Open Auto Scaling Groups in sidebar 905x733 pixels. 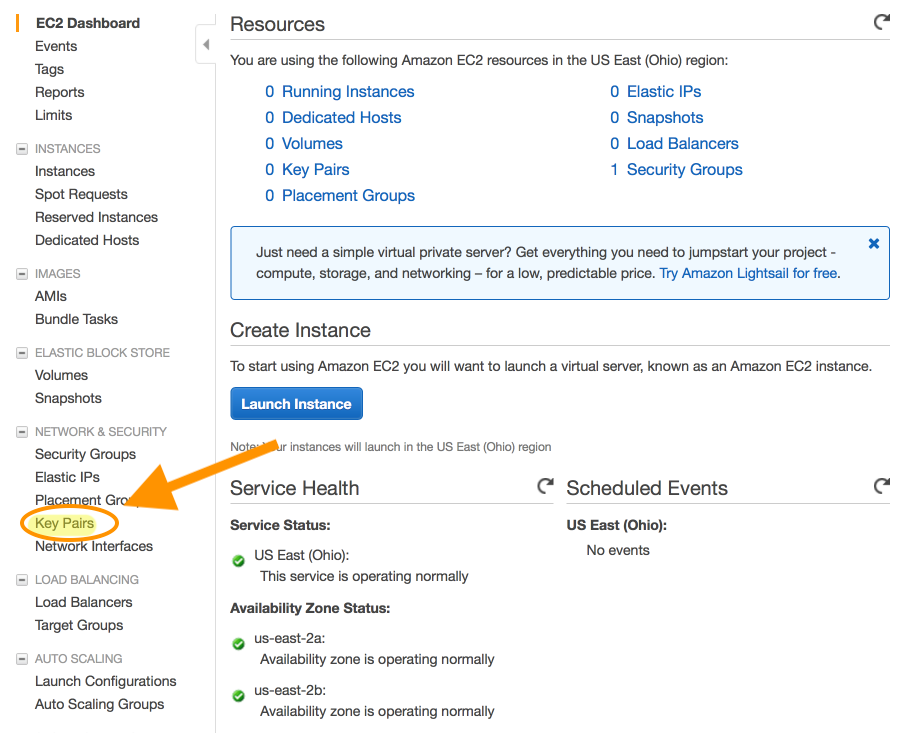point(99,704)
